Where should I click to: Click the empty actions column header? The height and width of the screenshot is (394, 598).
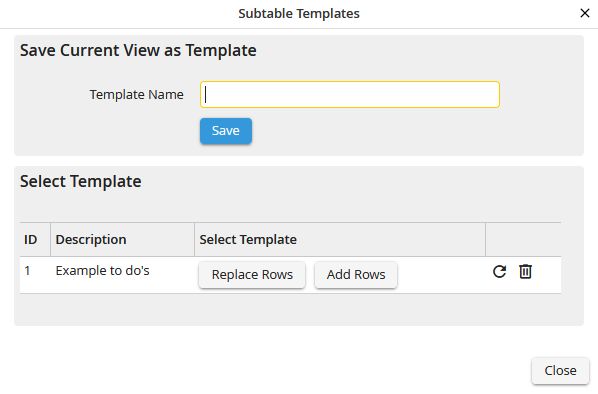[523, 240]
